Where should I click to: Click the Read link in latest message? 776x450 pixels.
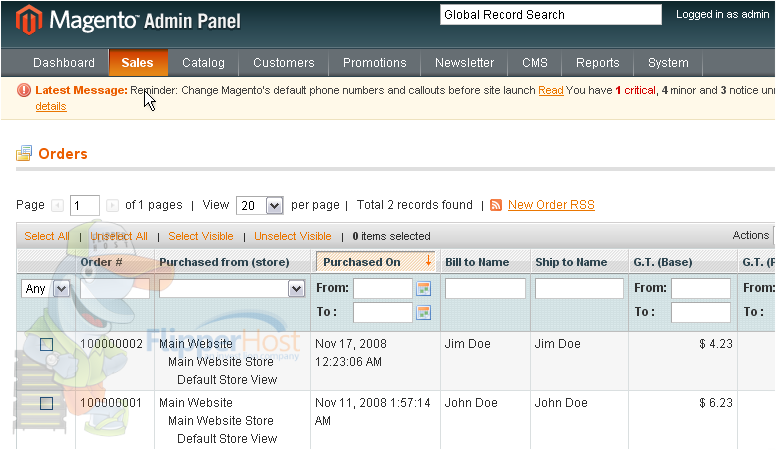(x=551, y=90)
